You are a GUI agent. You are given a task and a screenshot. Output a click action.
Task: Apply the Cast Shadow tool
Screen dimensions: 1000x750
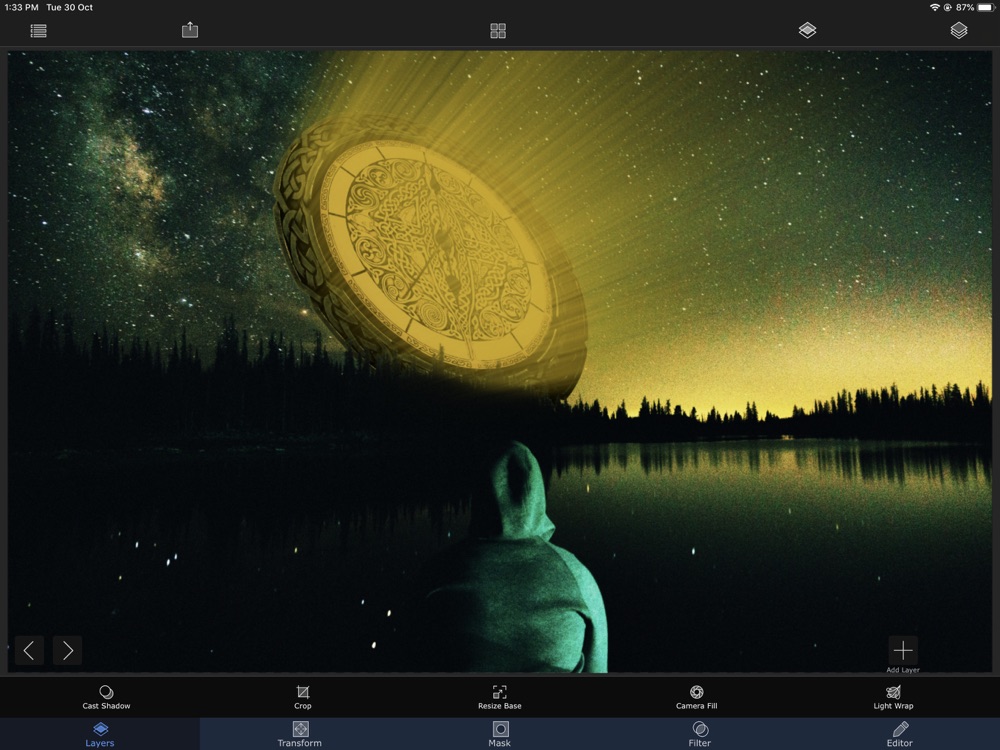coord(107,697)
